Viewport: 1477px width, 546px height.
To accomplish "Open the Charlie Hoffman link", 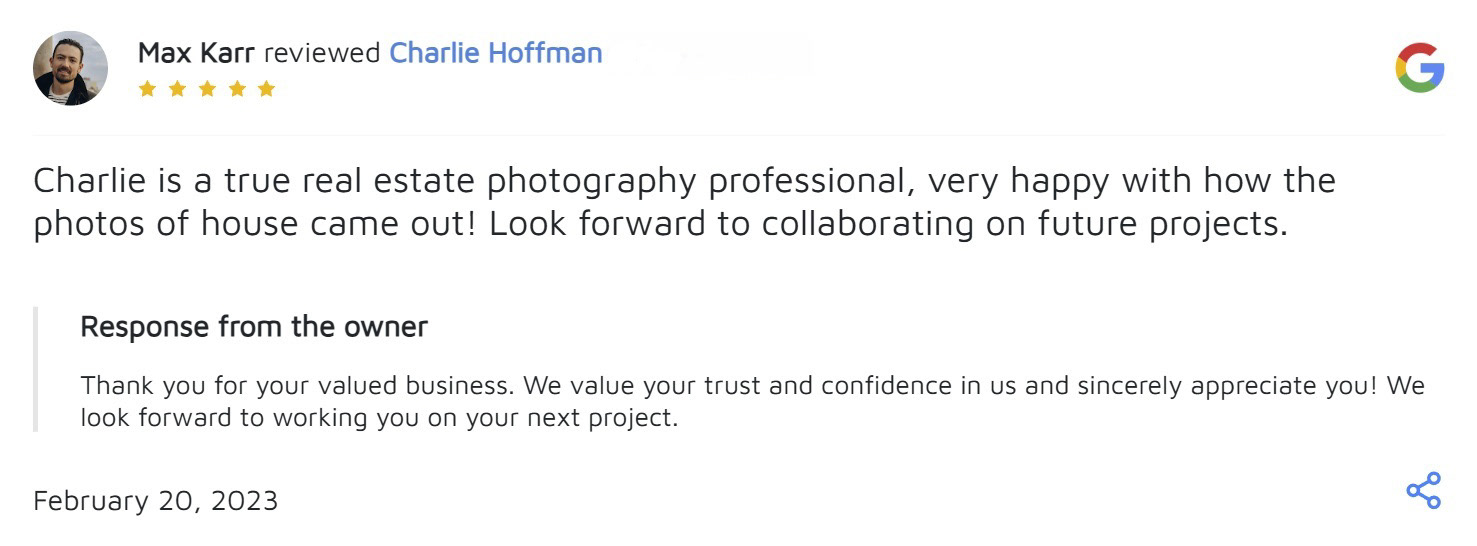I will tap(495, 53).
